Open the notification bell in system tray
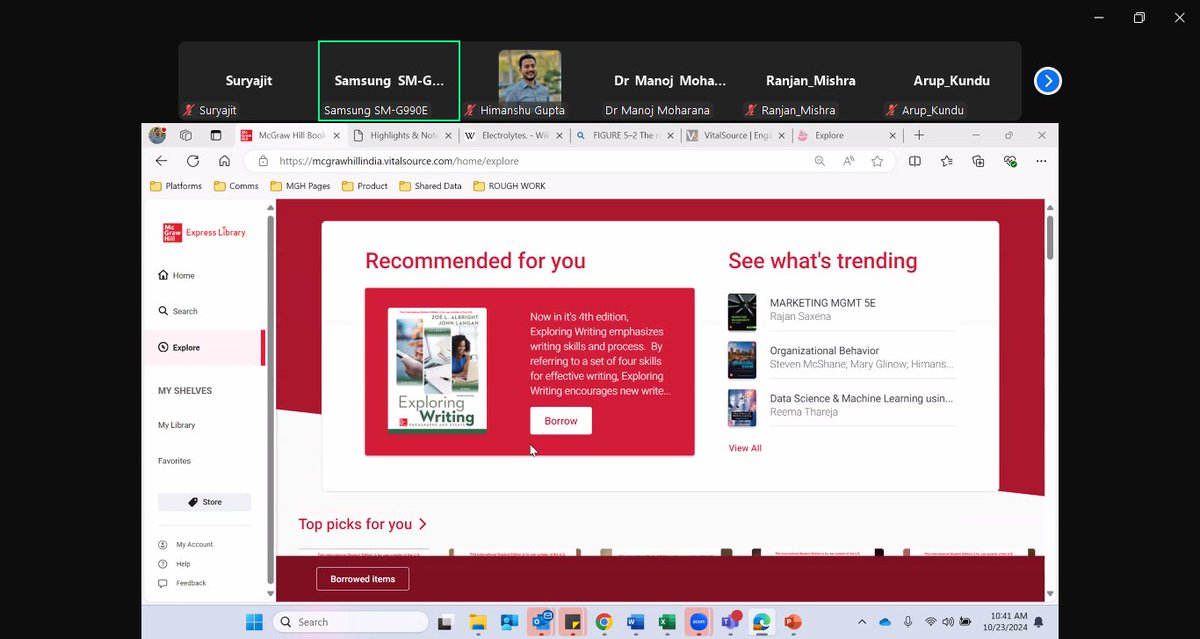The image size is (1200, 639). click(1038, 622)
